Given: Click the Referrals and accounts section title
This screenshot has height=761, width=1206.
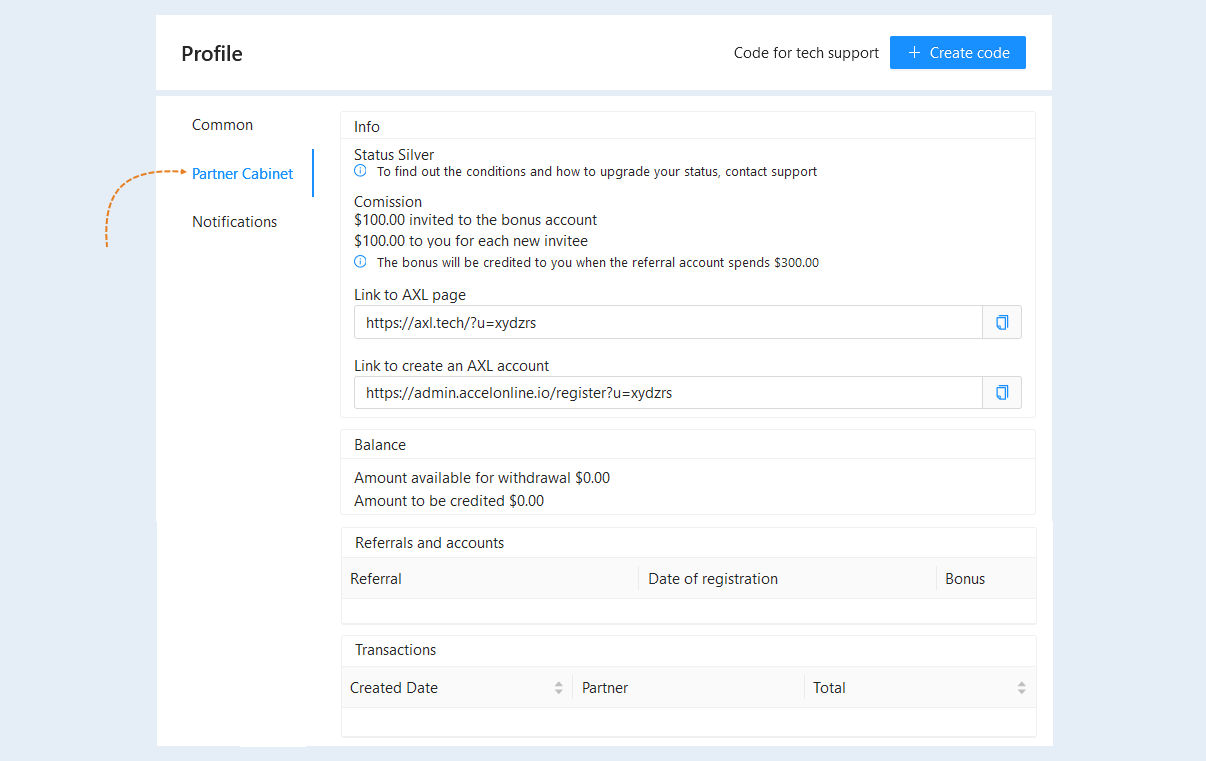Looking at the screenshot, I should [x=430, y=543].
